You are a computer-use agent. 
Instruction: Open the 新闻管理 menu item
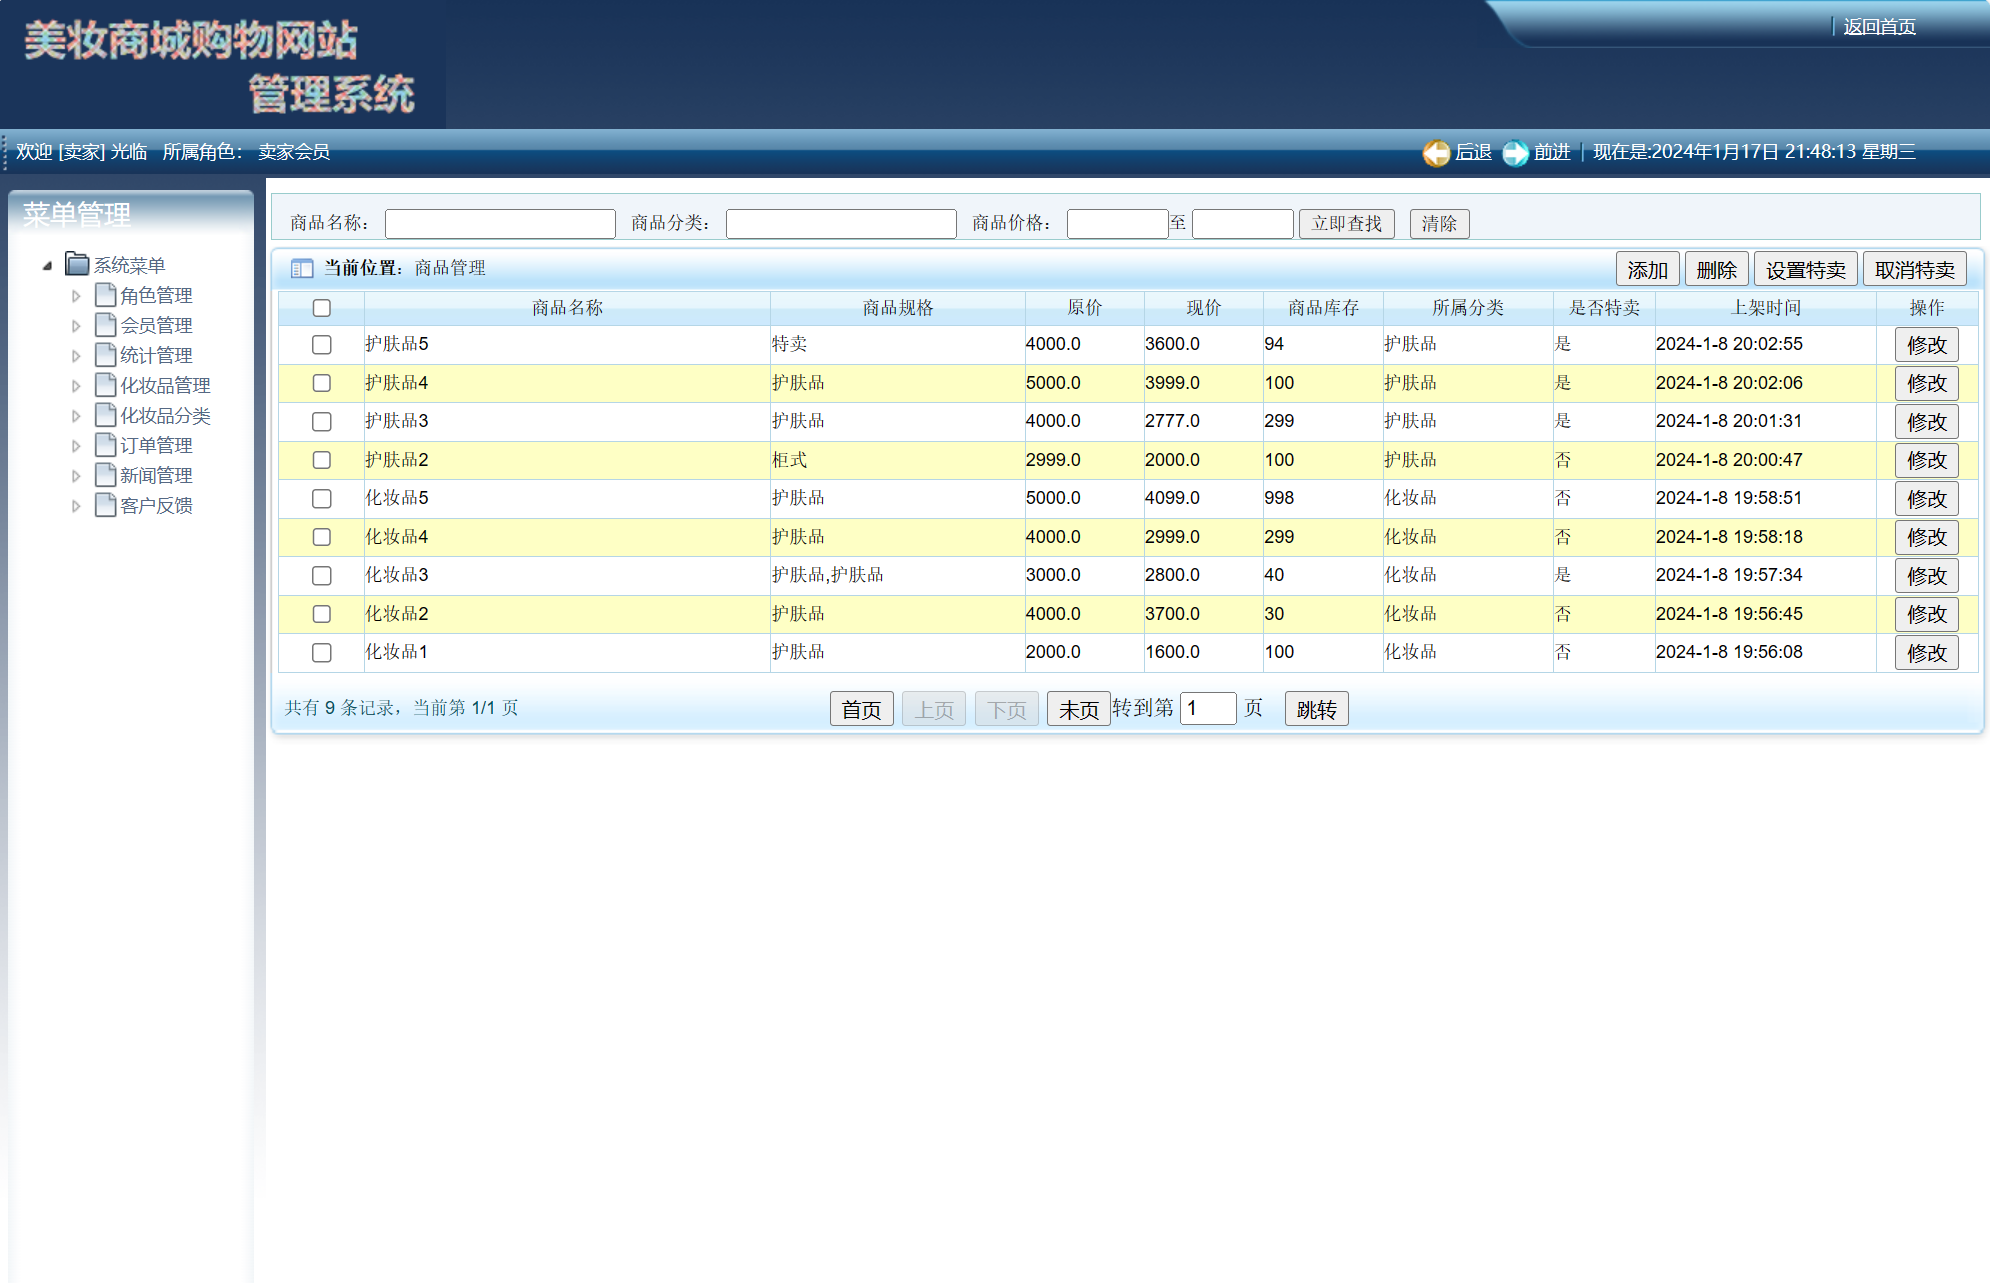(x=156, y=476)
